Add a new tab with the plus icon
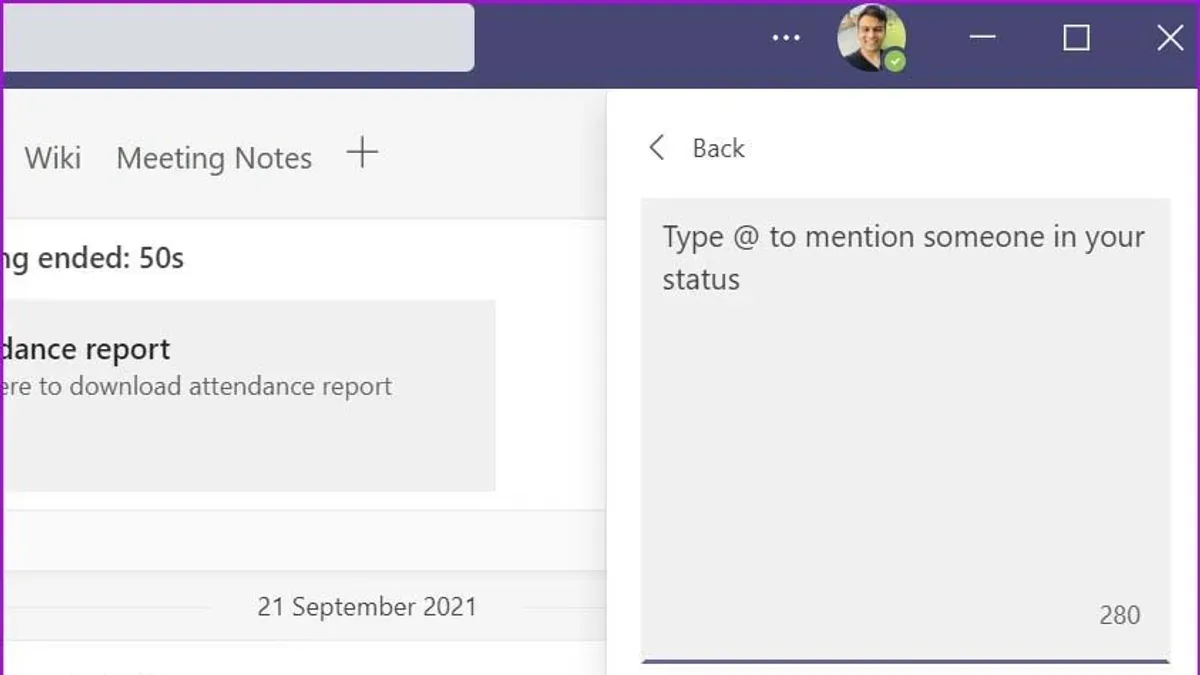The image size is (1200, 675). 362,153
